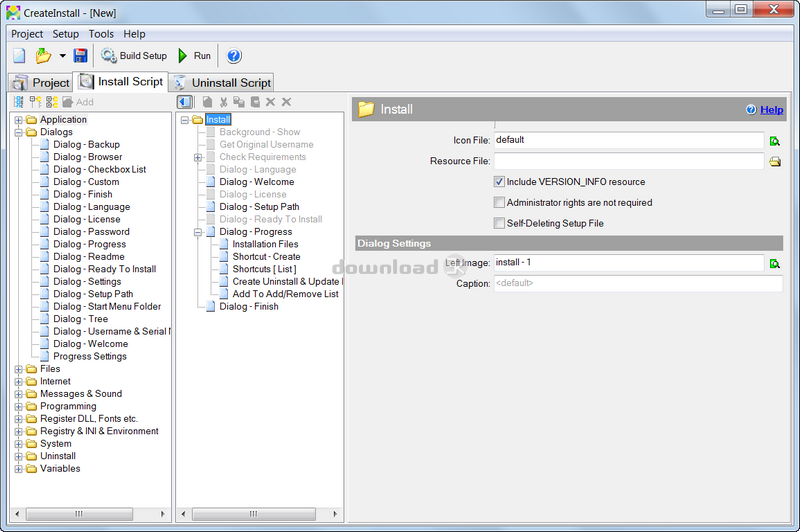Expand the Variables folder node
The height and width of the screenshot is (532, 800).
click(x=18, y=469)
